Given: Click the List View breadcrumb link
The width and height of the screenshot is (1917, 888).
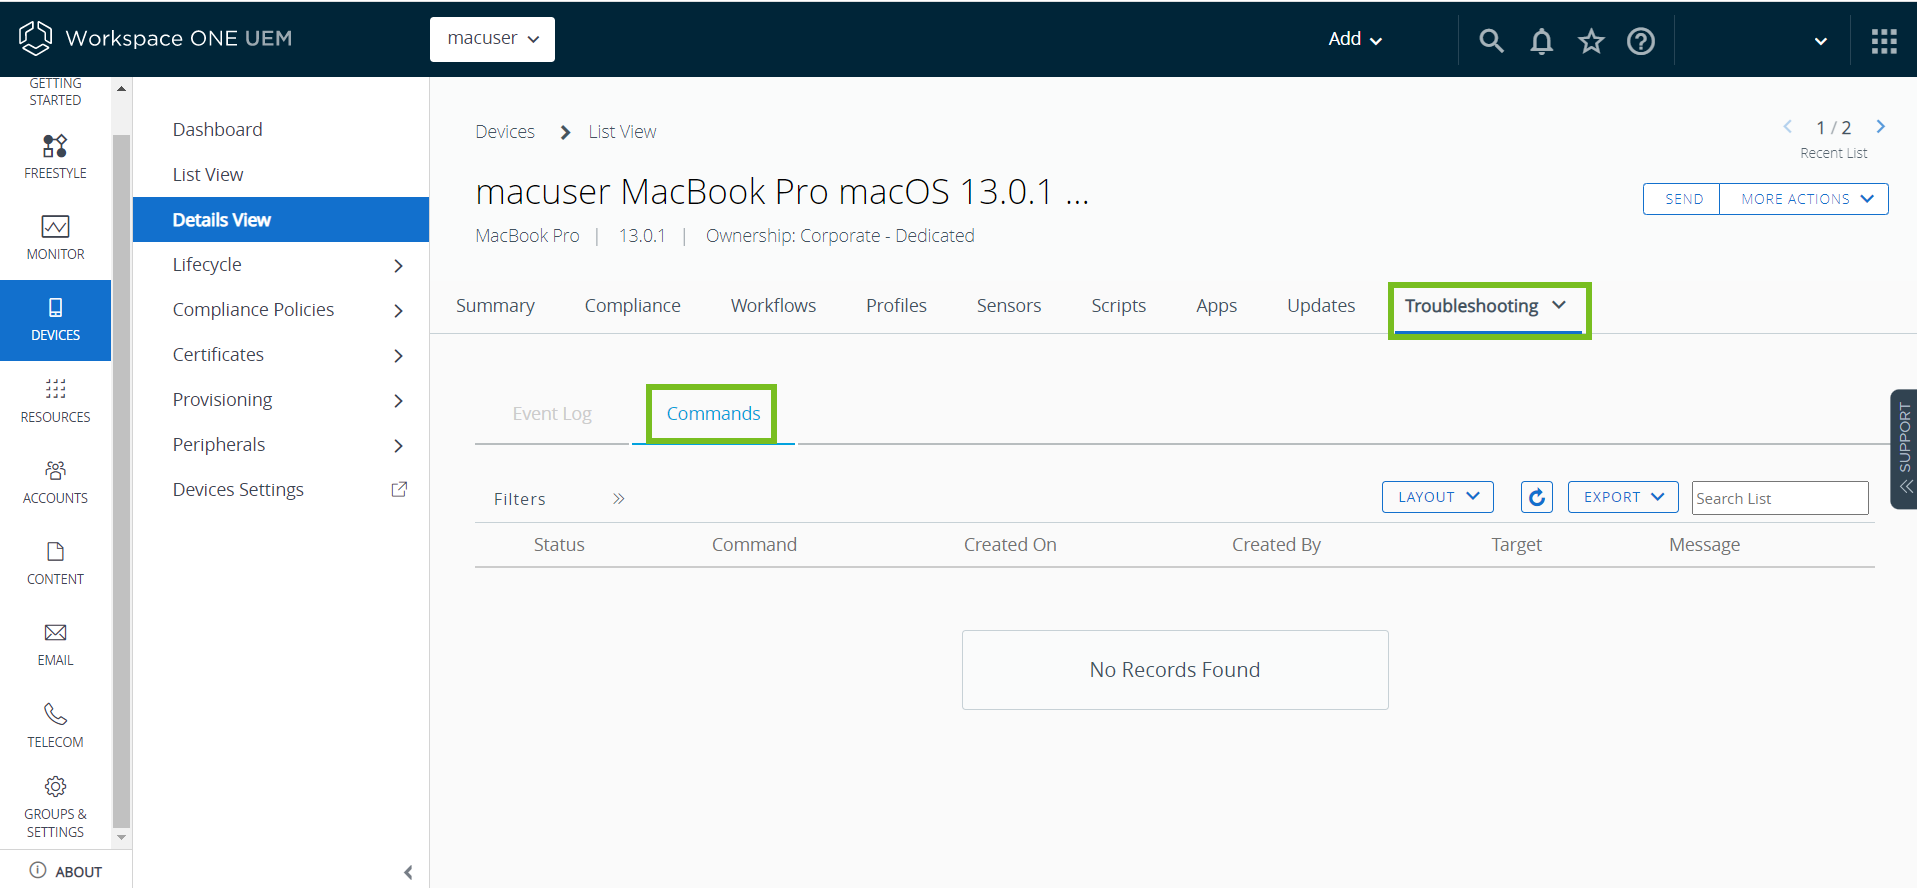Looking at the screenshot, I should [x=622, y=132].
